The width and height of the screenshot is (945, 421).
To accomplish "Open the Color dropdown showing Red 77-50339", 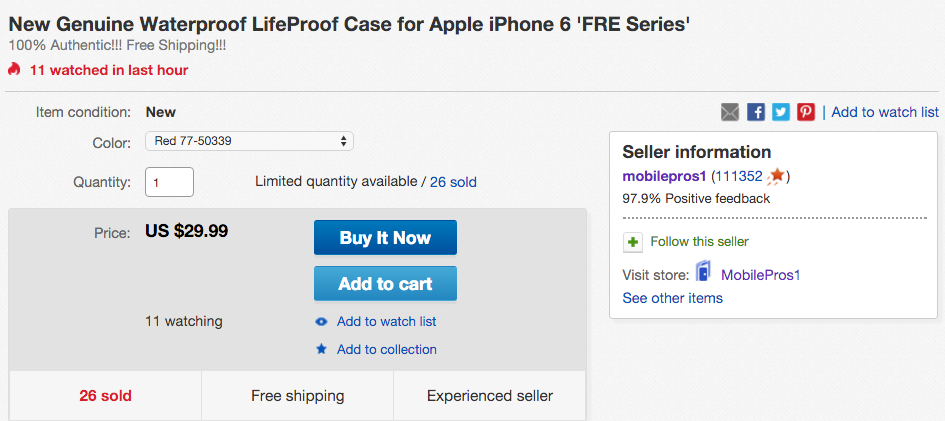I will click(x=249, y=141).
